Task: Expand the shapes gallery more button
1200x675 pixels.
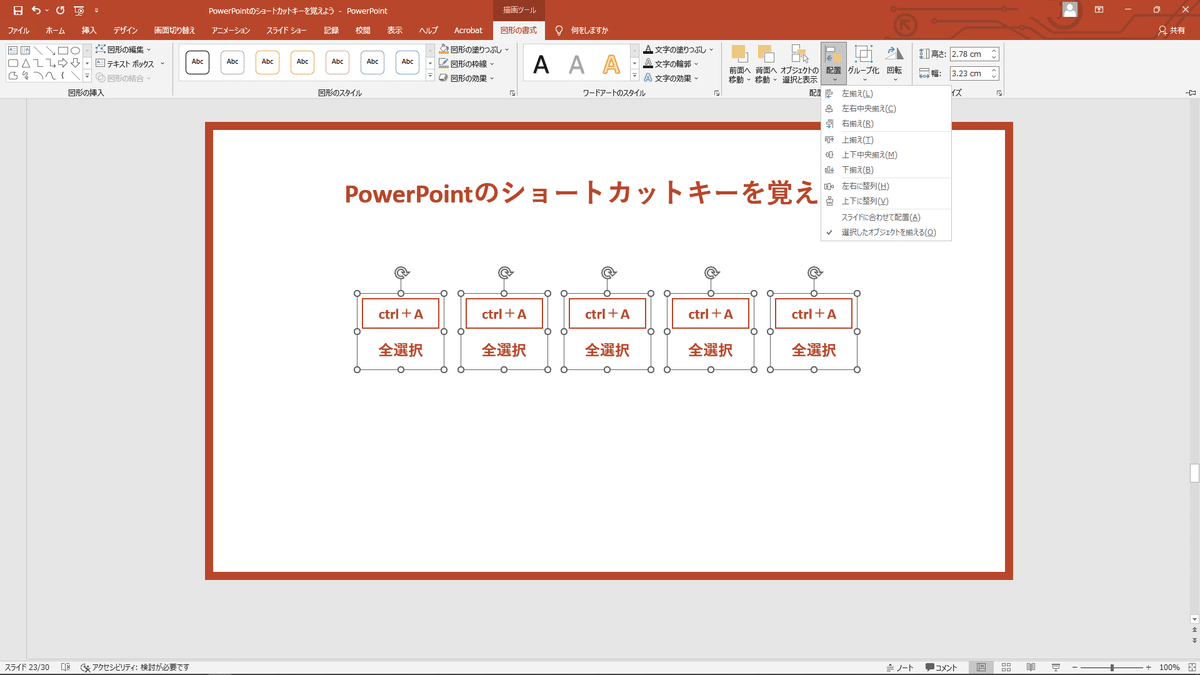Action: (87, 76)
